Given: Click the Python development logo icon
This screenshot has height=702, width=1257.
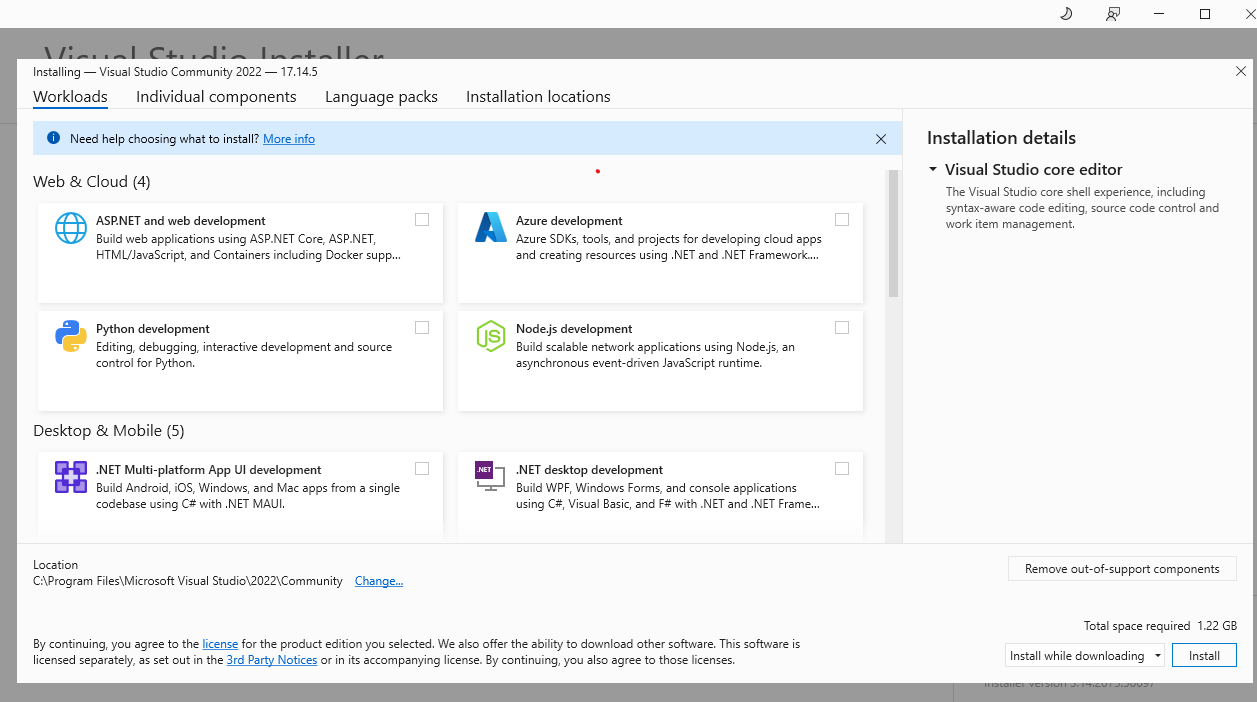Looking at the screenshot, I should tap(71, 337).
